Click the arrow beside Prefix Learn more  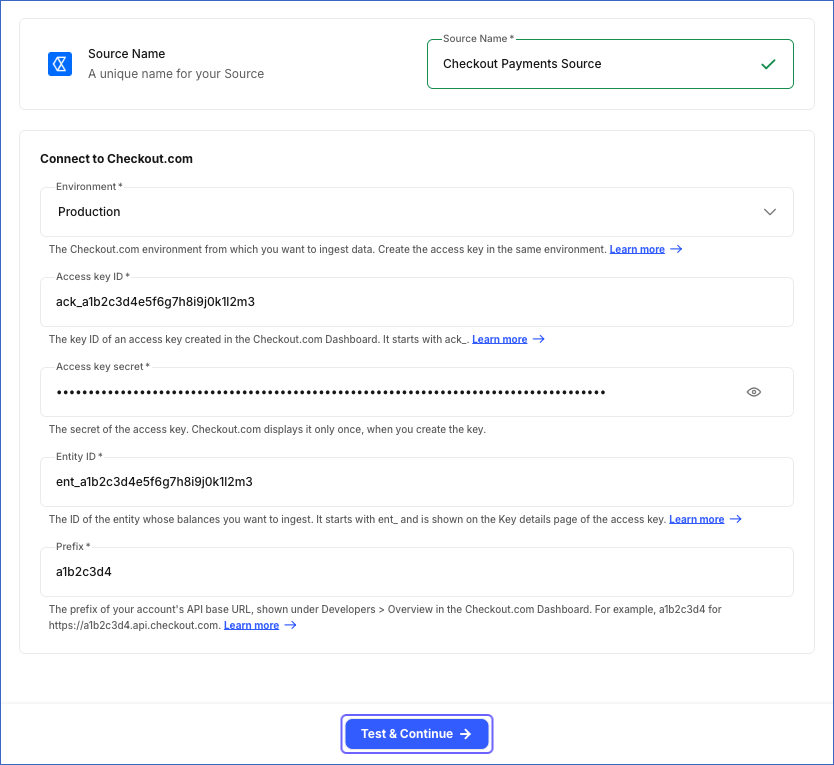pos(290,625)
